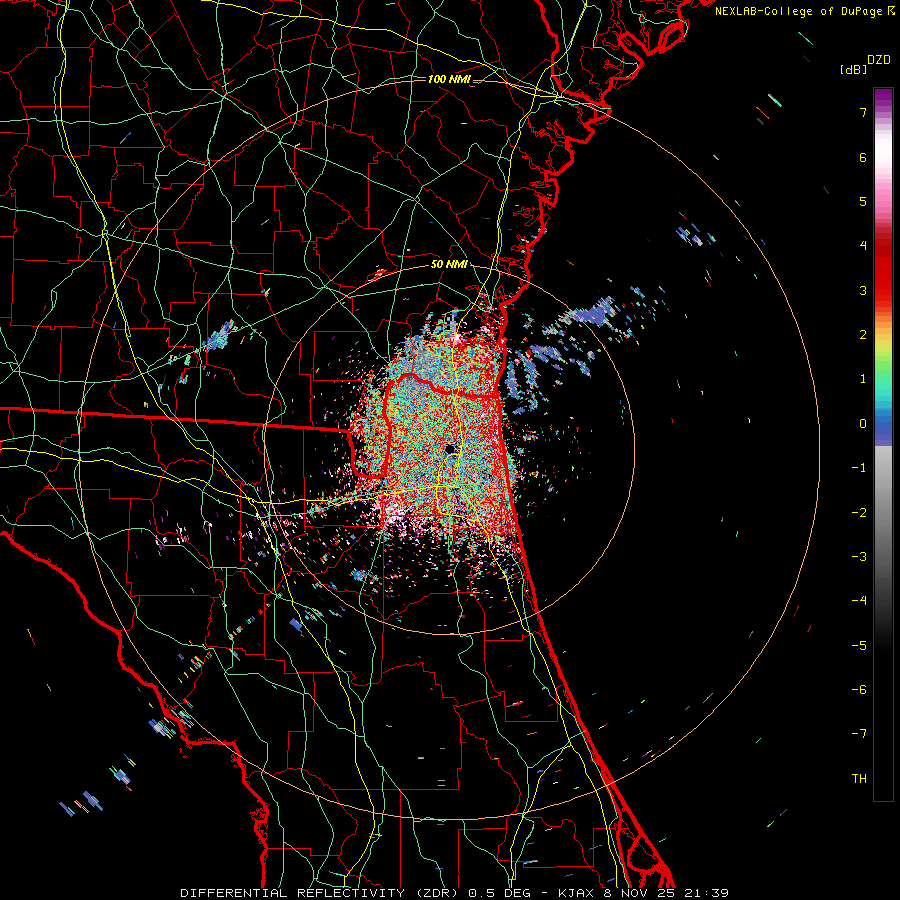
Task: Click the 100 NMI range ring label
Action: click(x=449, y=79)
